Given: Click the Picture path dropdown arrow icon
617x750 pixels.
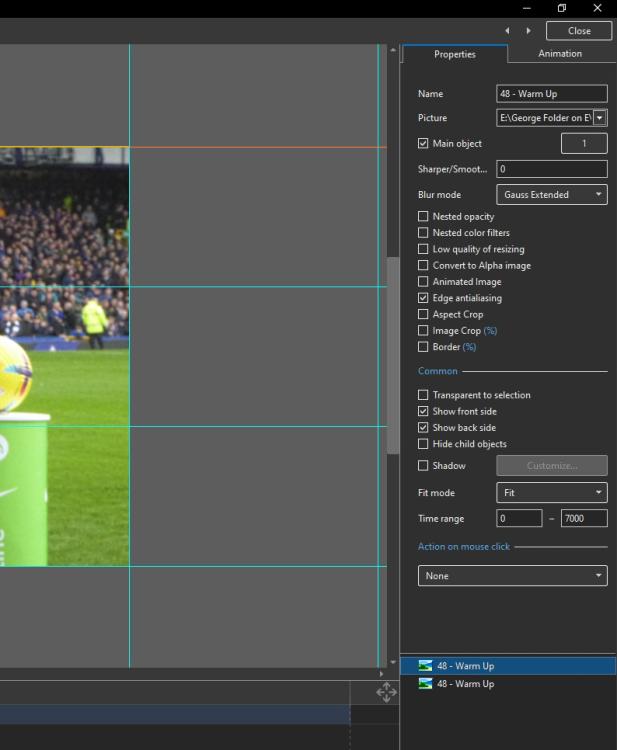Looking at the screenshot, I should pos(599,118).
